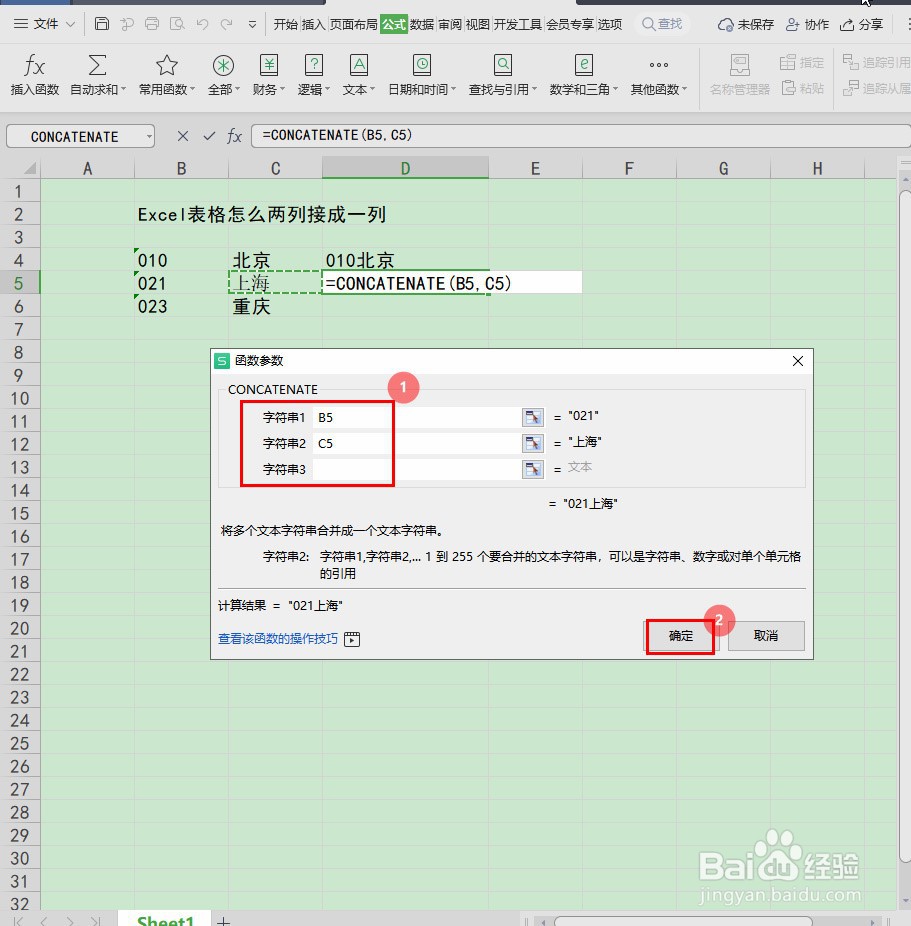This screenshot has height=926, width=911.
Task: Open the 文件 menu
Action: point(44,23)
